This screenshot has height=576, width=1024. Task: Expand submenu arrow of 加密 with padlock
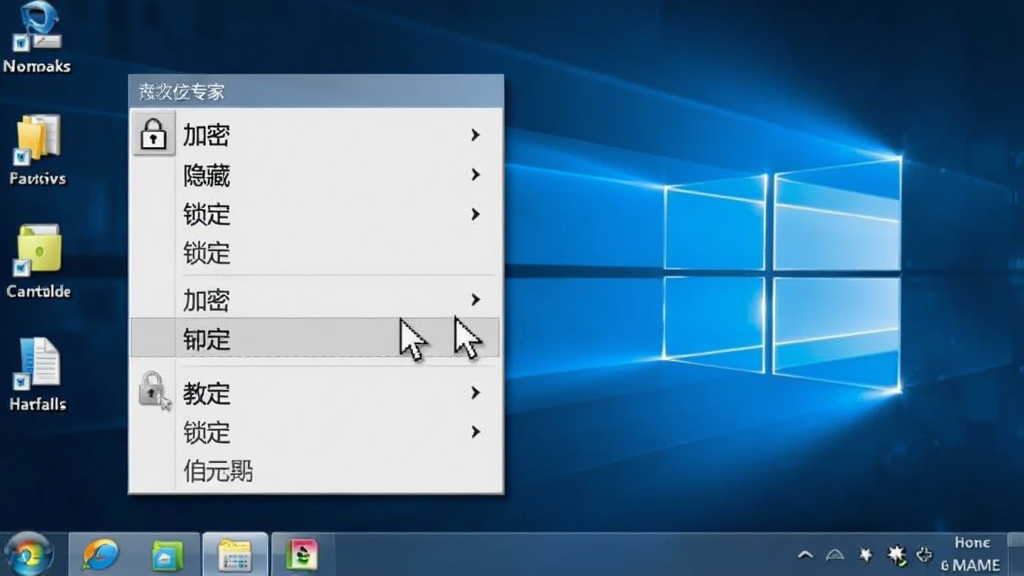point(475,135)
